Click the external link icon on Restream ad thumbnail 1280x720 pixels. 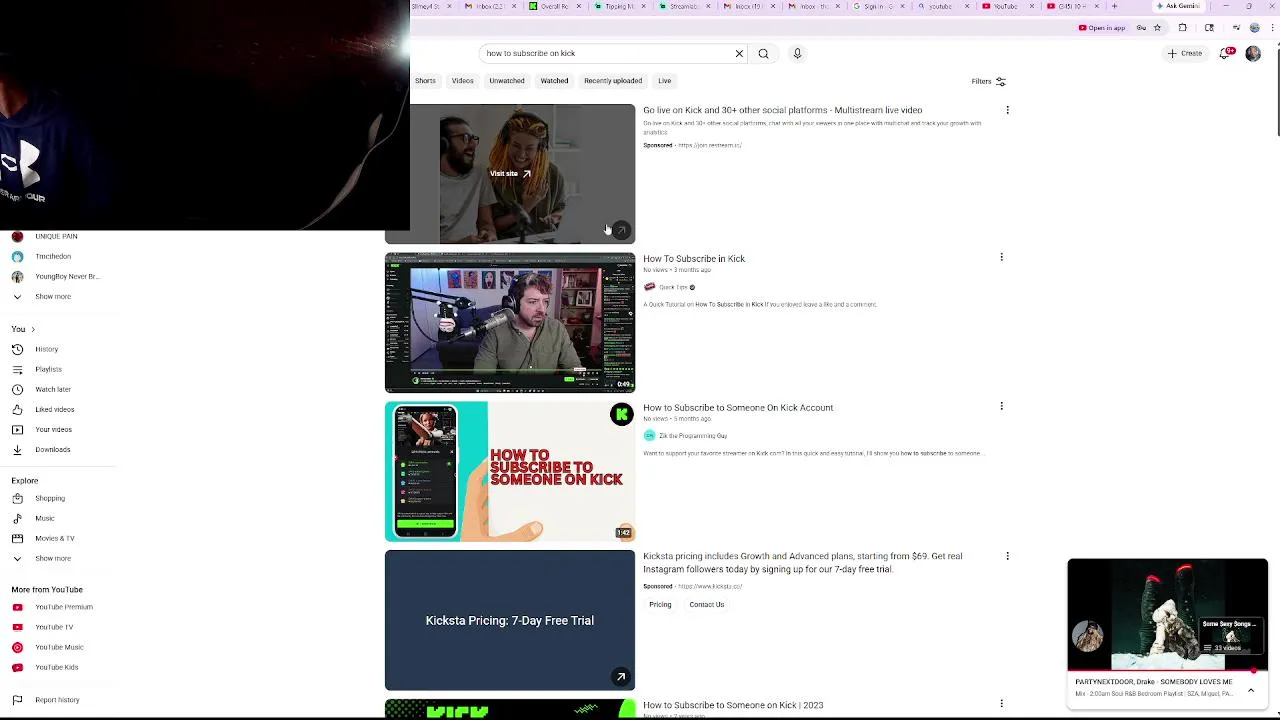pos(621,230)
